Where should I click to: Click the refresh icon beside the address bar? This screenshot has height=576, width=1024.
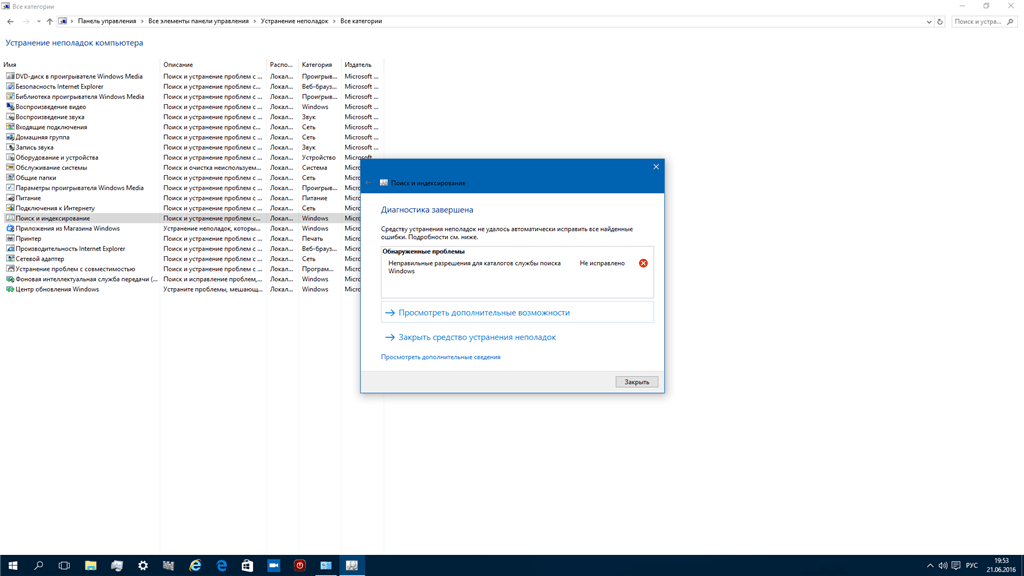pos(940,21)
